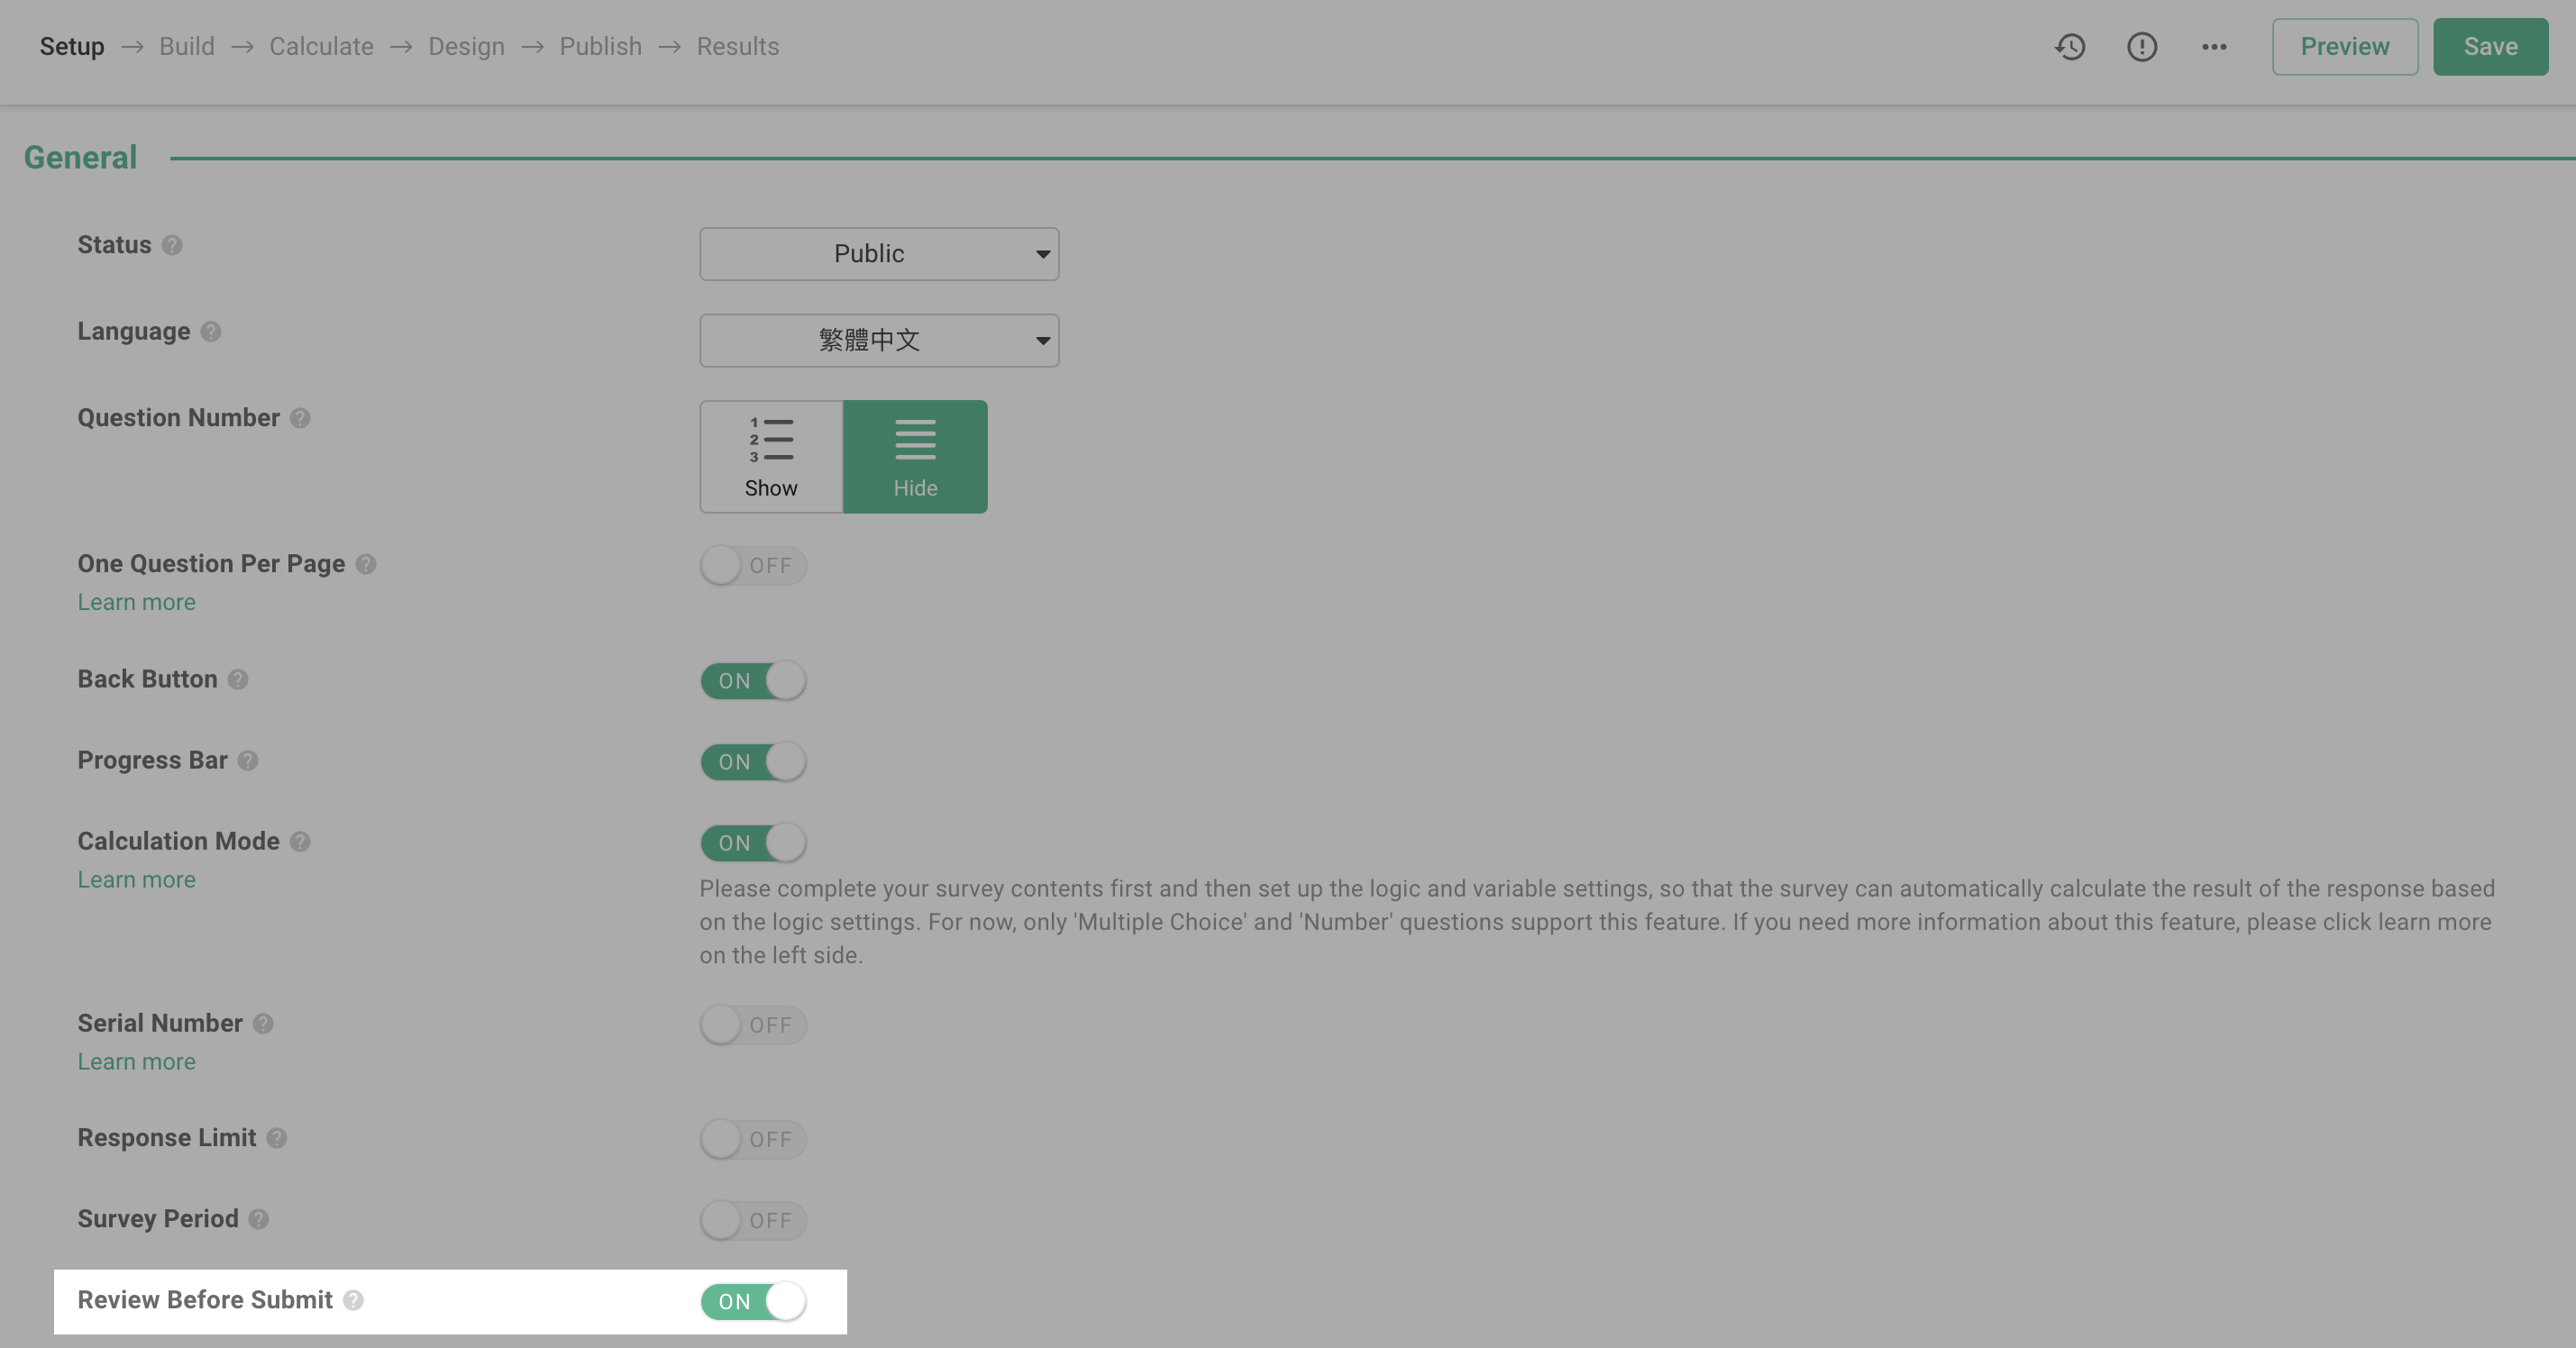The height and width of the screenshot is (1348, 2576).
Task: Click the Calculation Mode help icon
Action: pyautogui.click(x=300, y=842)
